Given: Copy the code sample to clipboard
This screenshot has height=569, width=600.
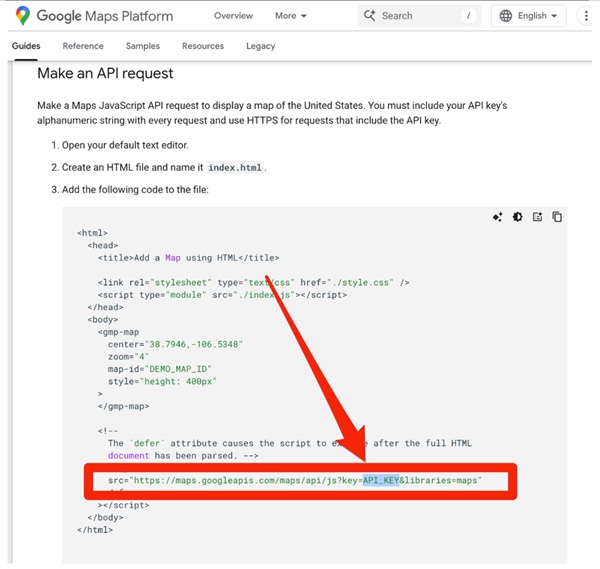Looking at the screenshot, I should (557, 217).
